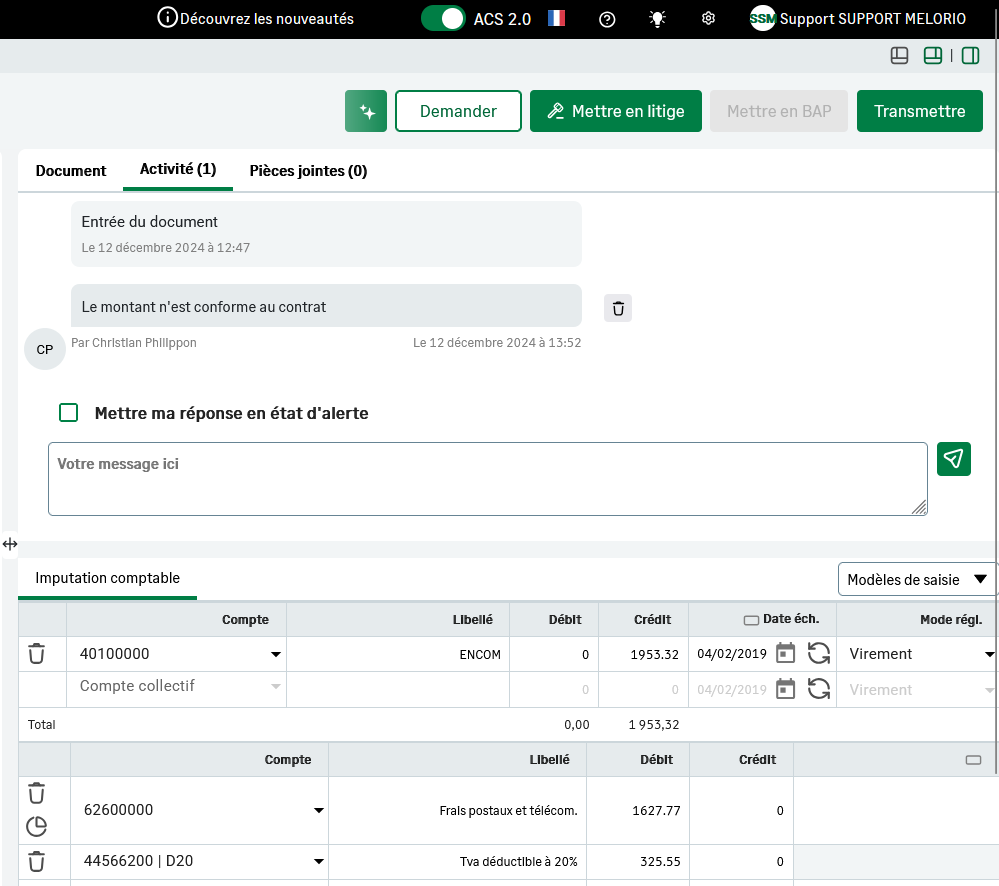Refresh the due date on the 40100000 row

(x=819, y=654)
